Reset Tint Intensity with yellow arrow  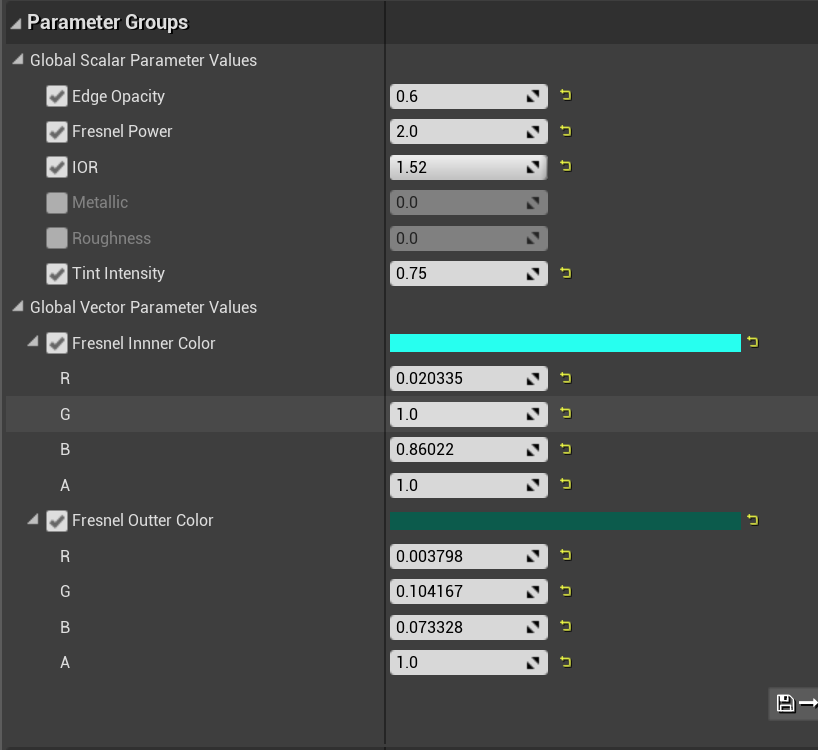(x=566, y=273)
